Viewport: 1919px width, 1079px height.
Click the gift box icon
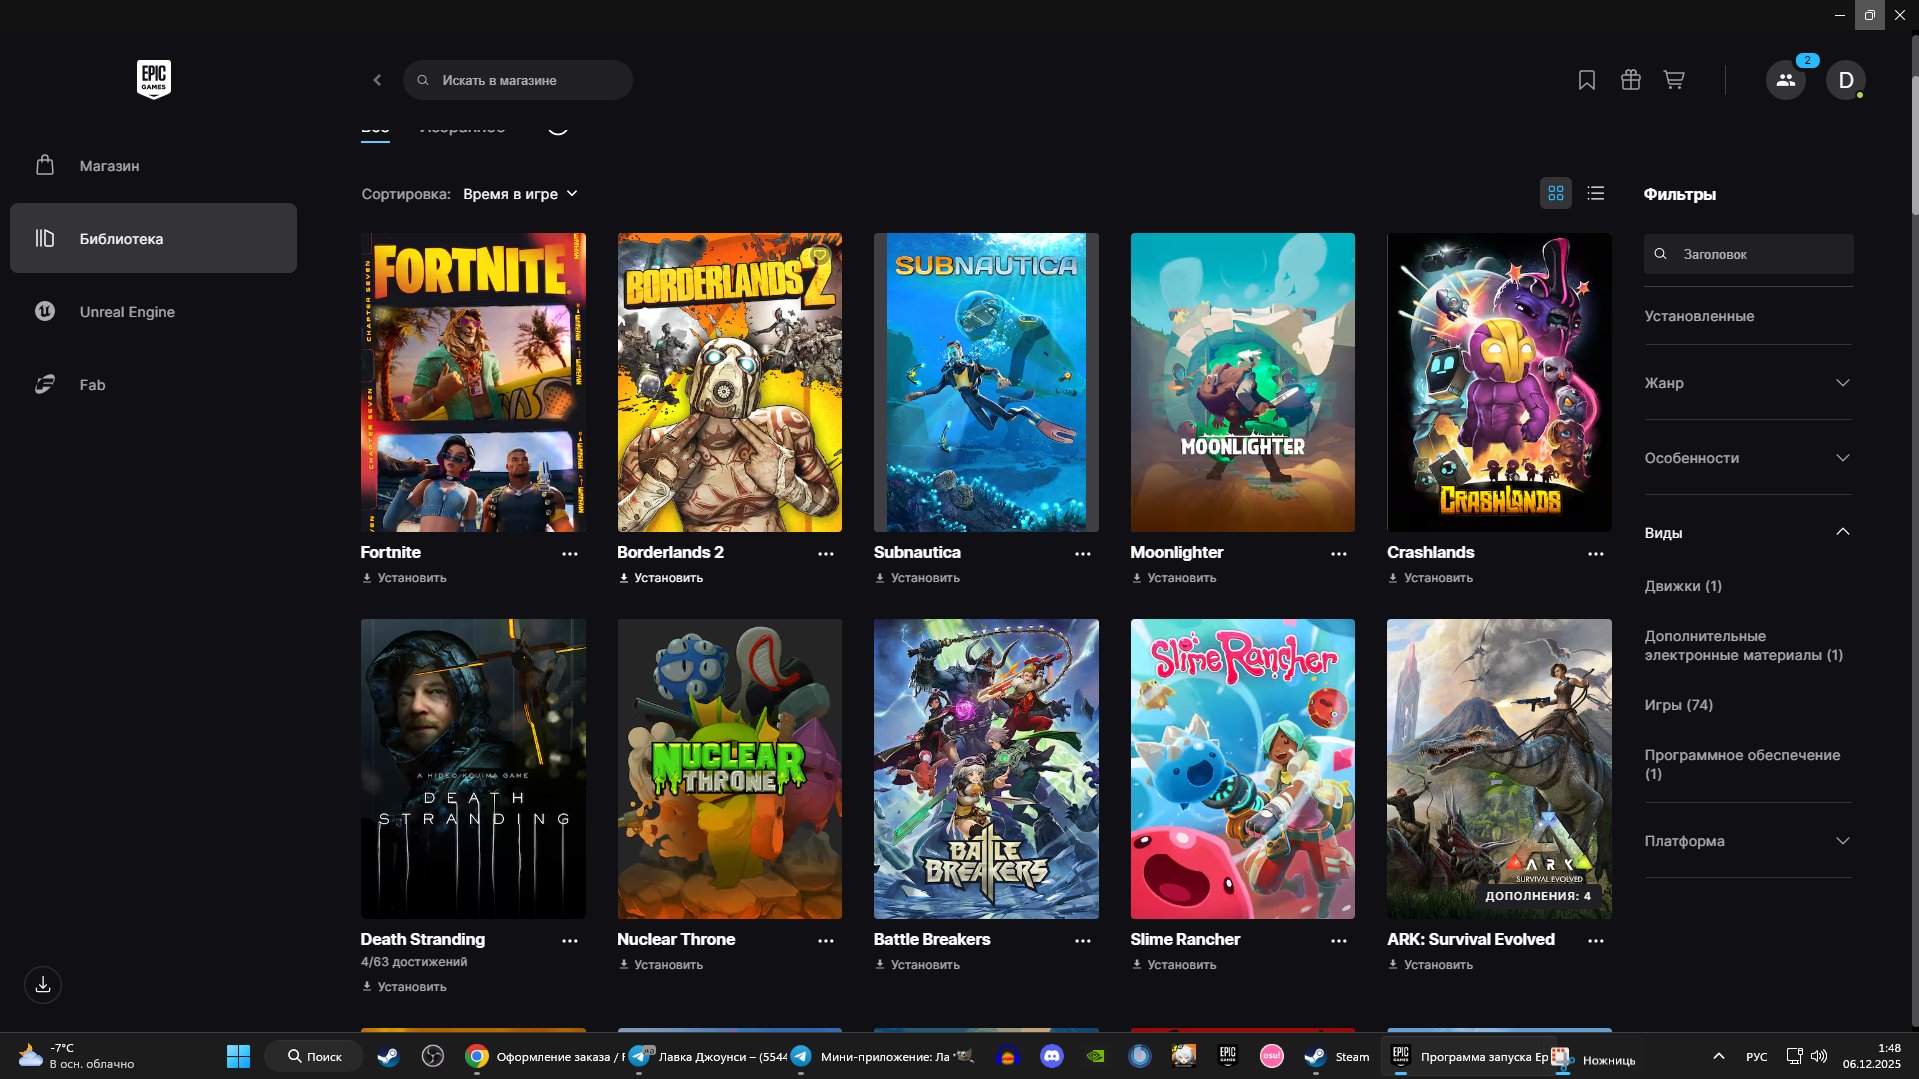1630,80
